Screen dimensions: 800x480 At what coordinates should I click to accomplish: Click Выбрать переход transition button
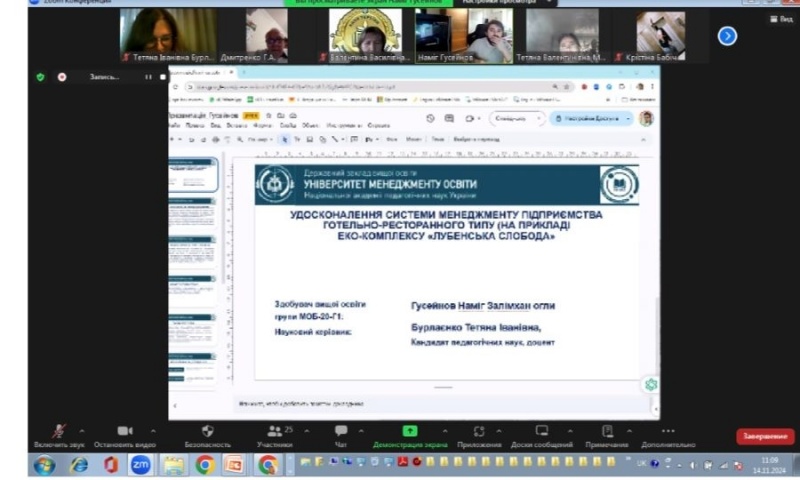[x=477, y=139]
